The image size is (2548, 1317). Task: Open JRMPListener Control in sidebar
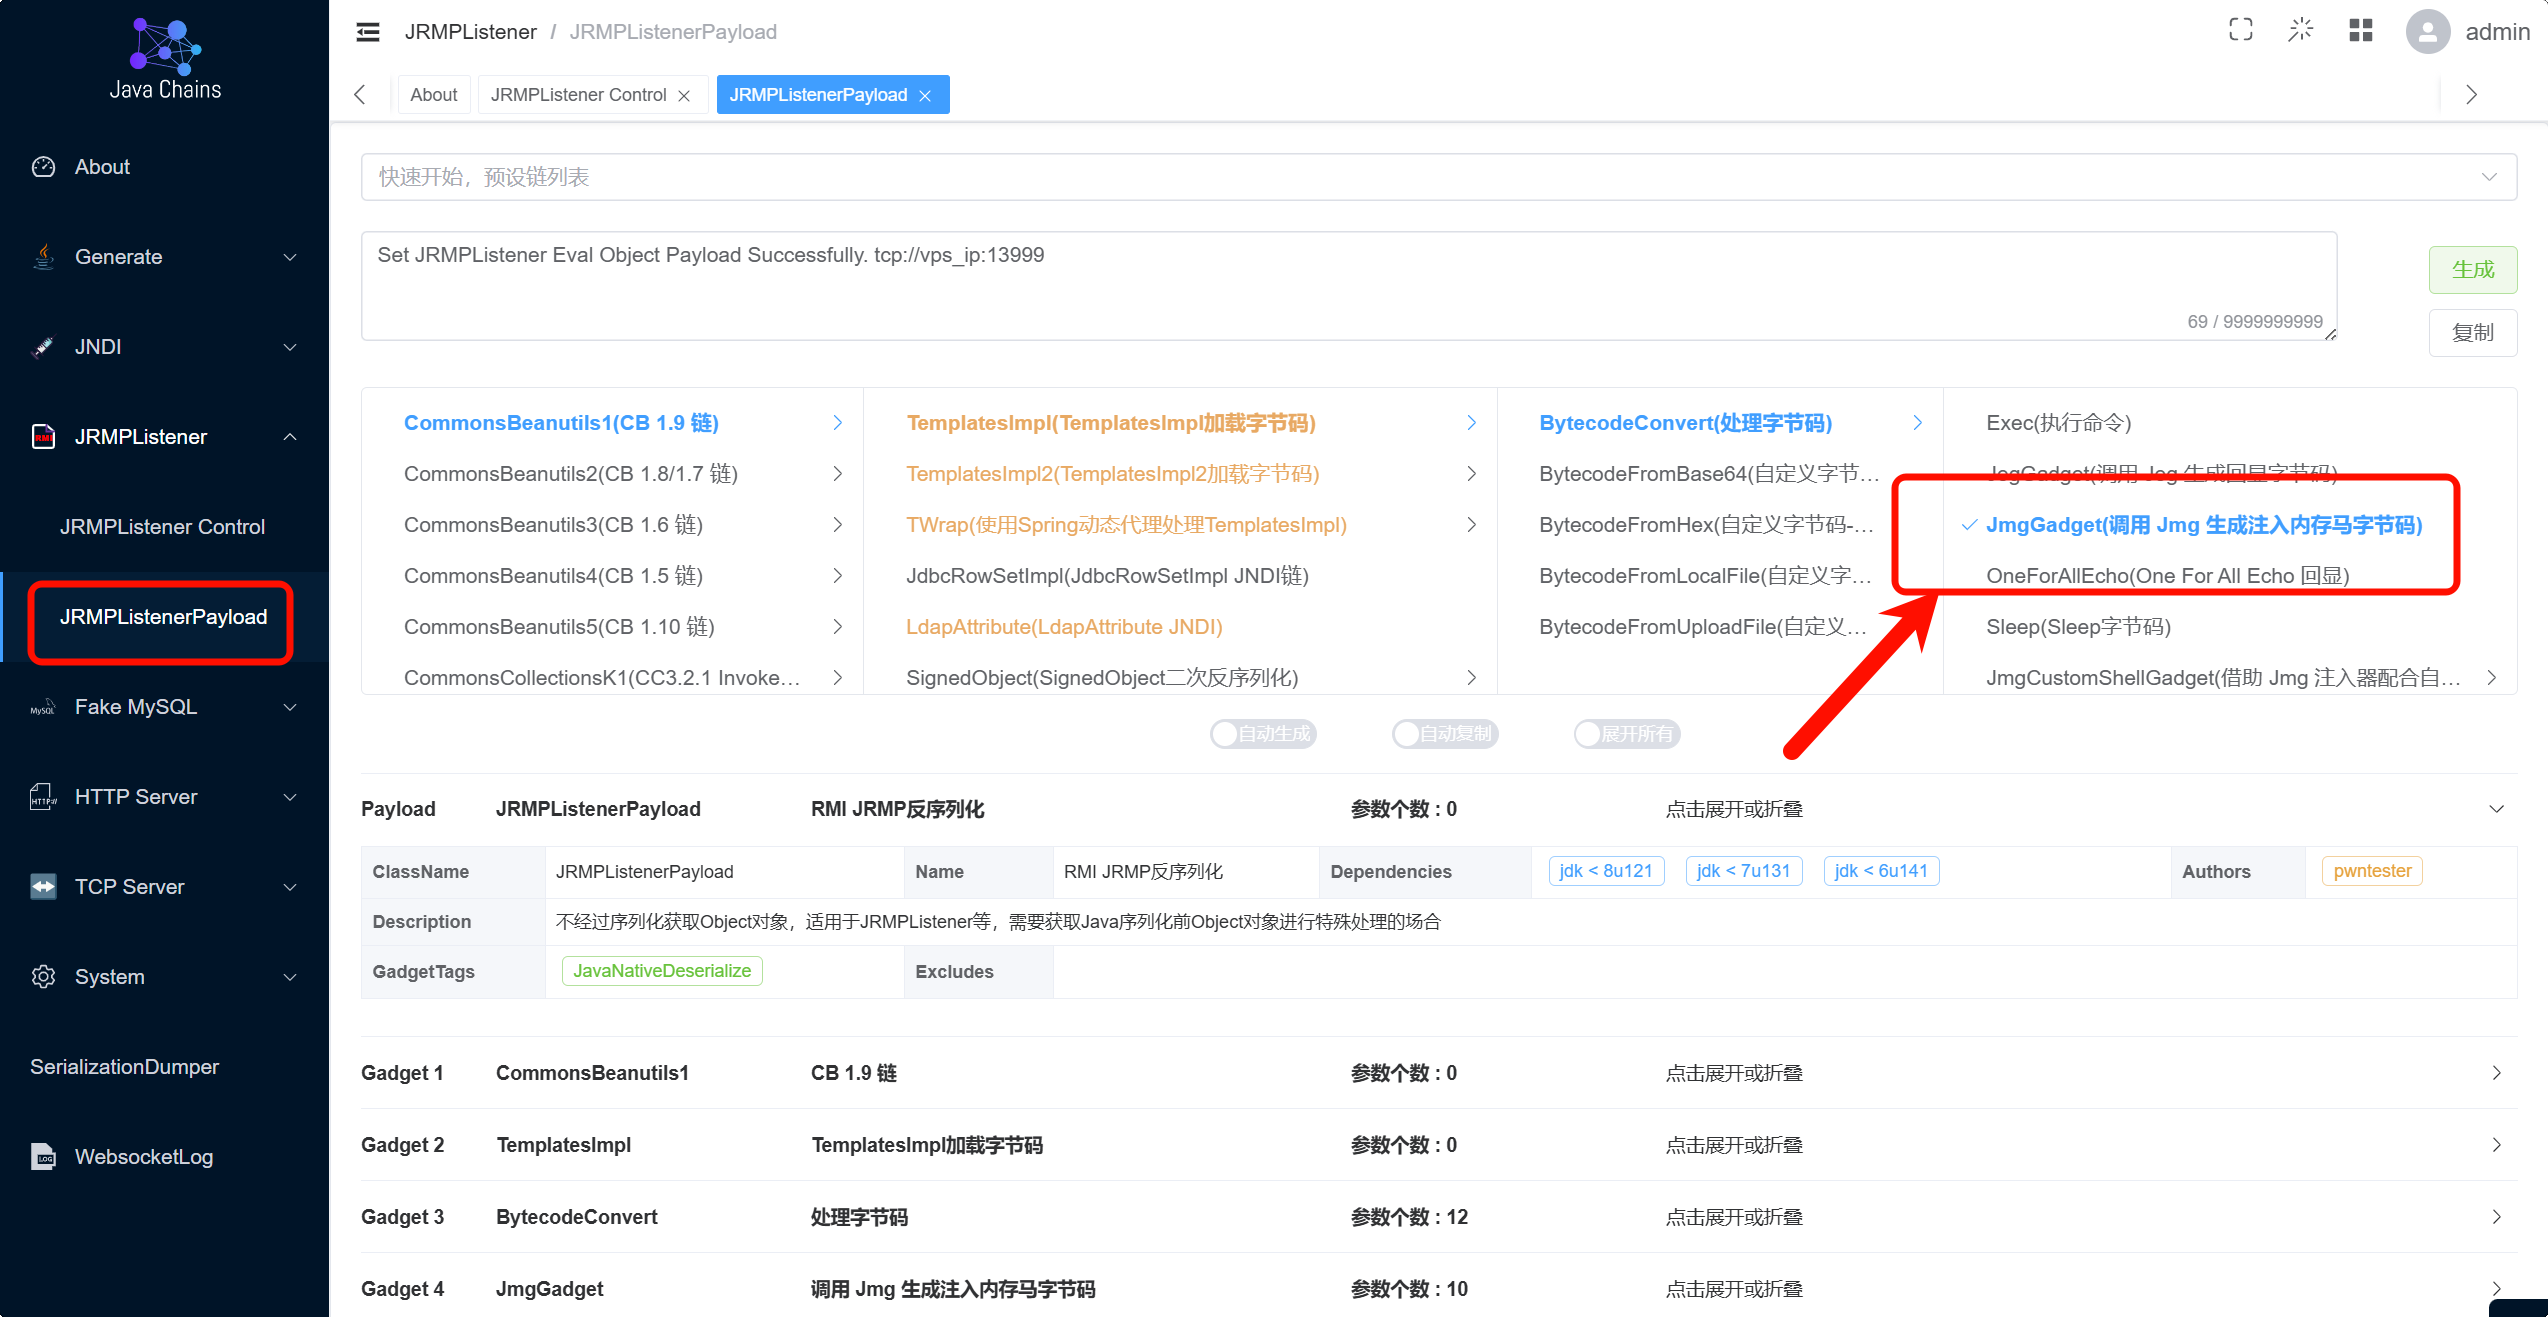pyautogui.click(x=162, y=527)
